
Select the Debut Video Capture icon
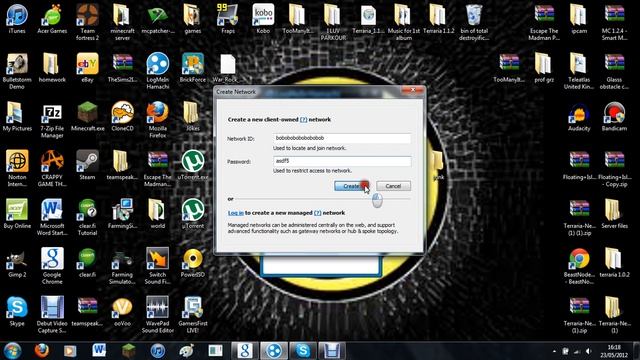pyautogui.click(x=52, y=315)
